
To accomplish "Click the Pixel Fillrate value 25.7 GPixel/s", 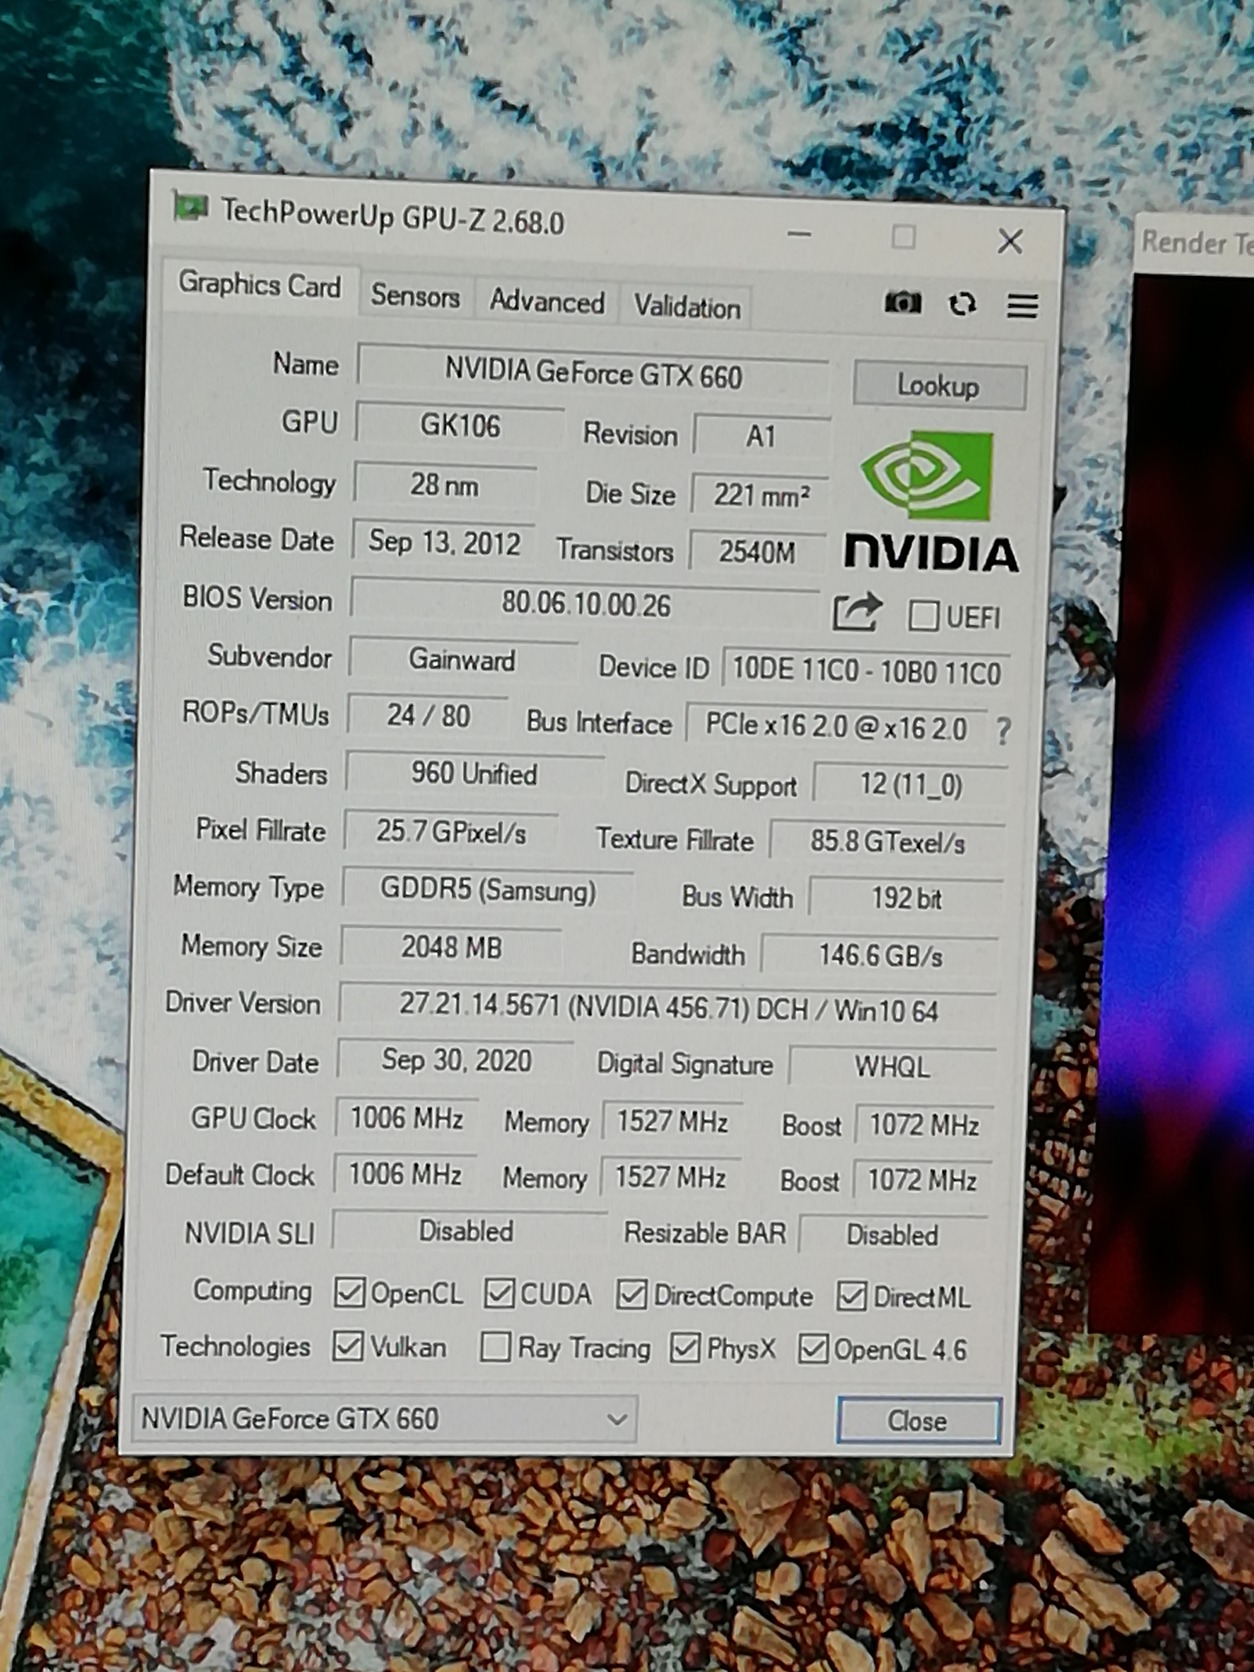I will coord(450,831).
